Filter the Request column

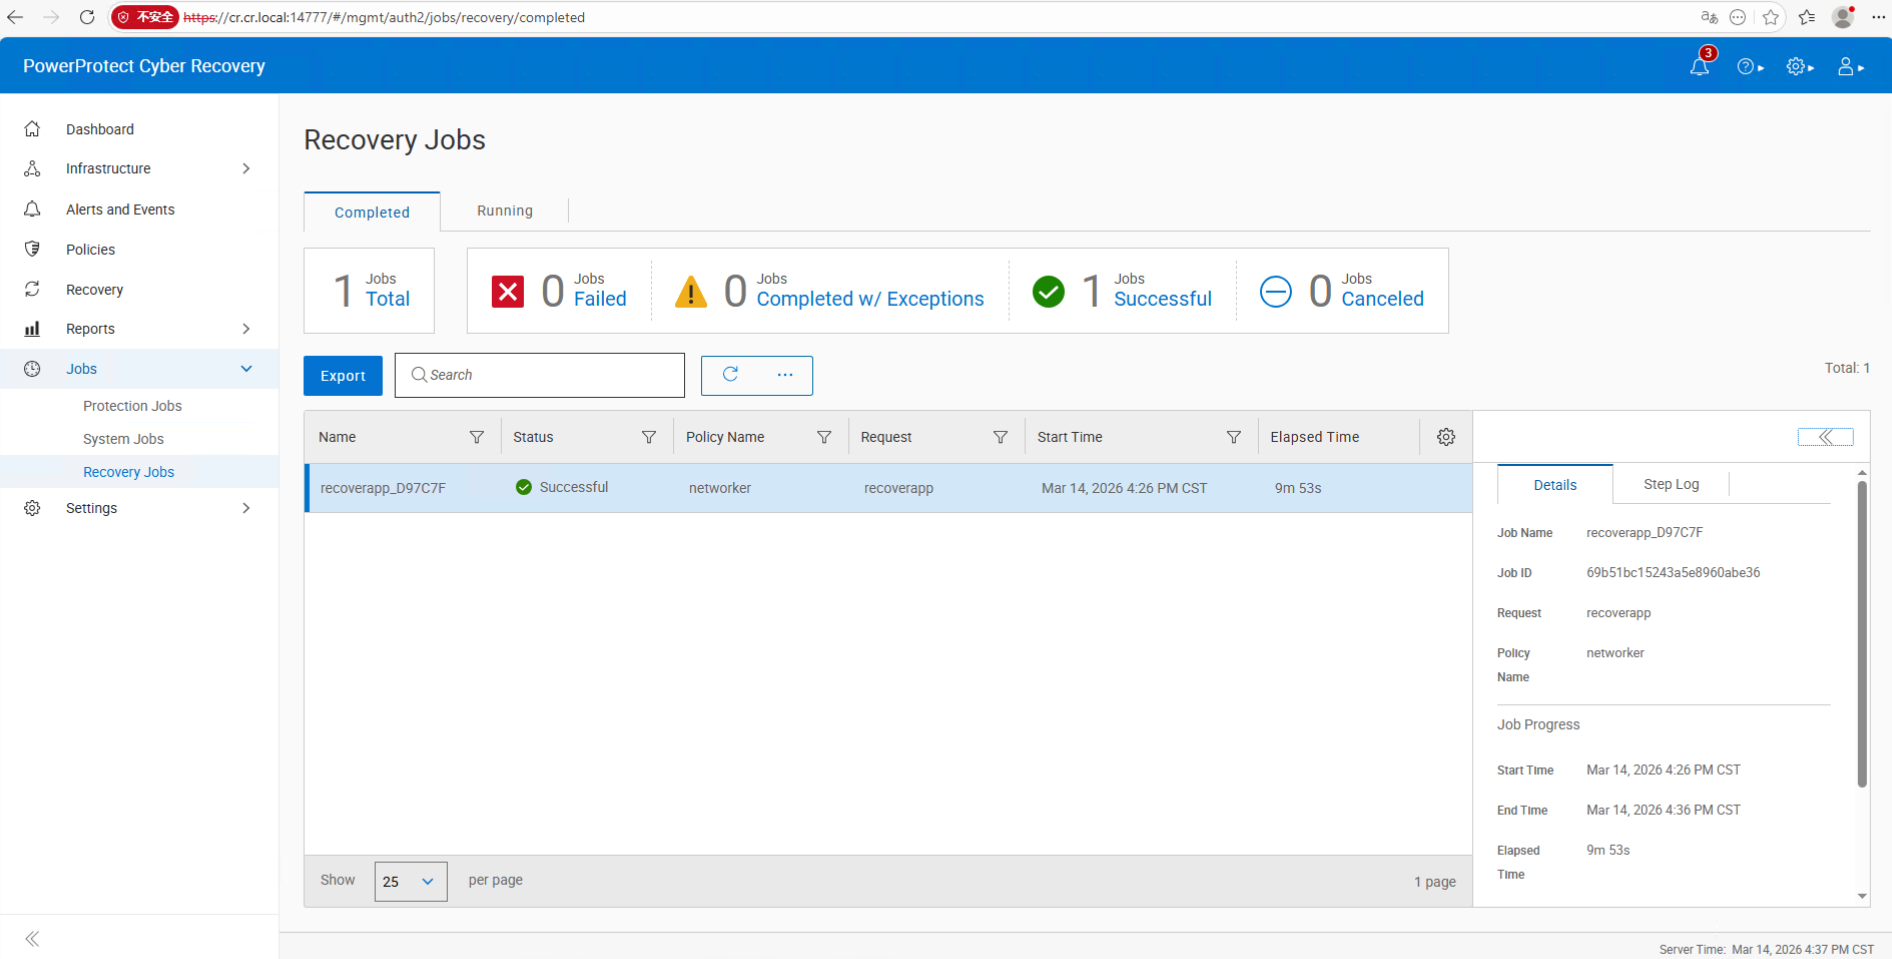pyautogui.click(x=1000, y=437)
